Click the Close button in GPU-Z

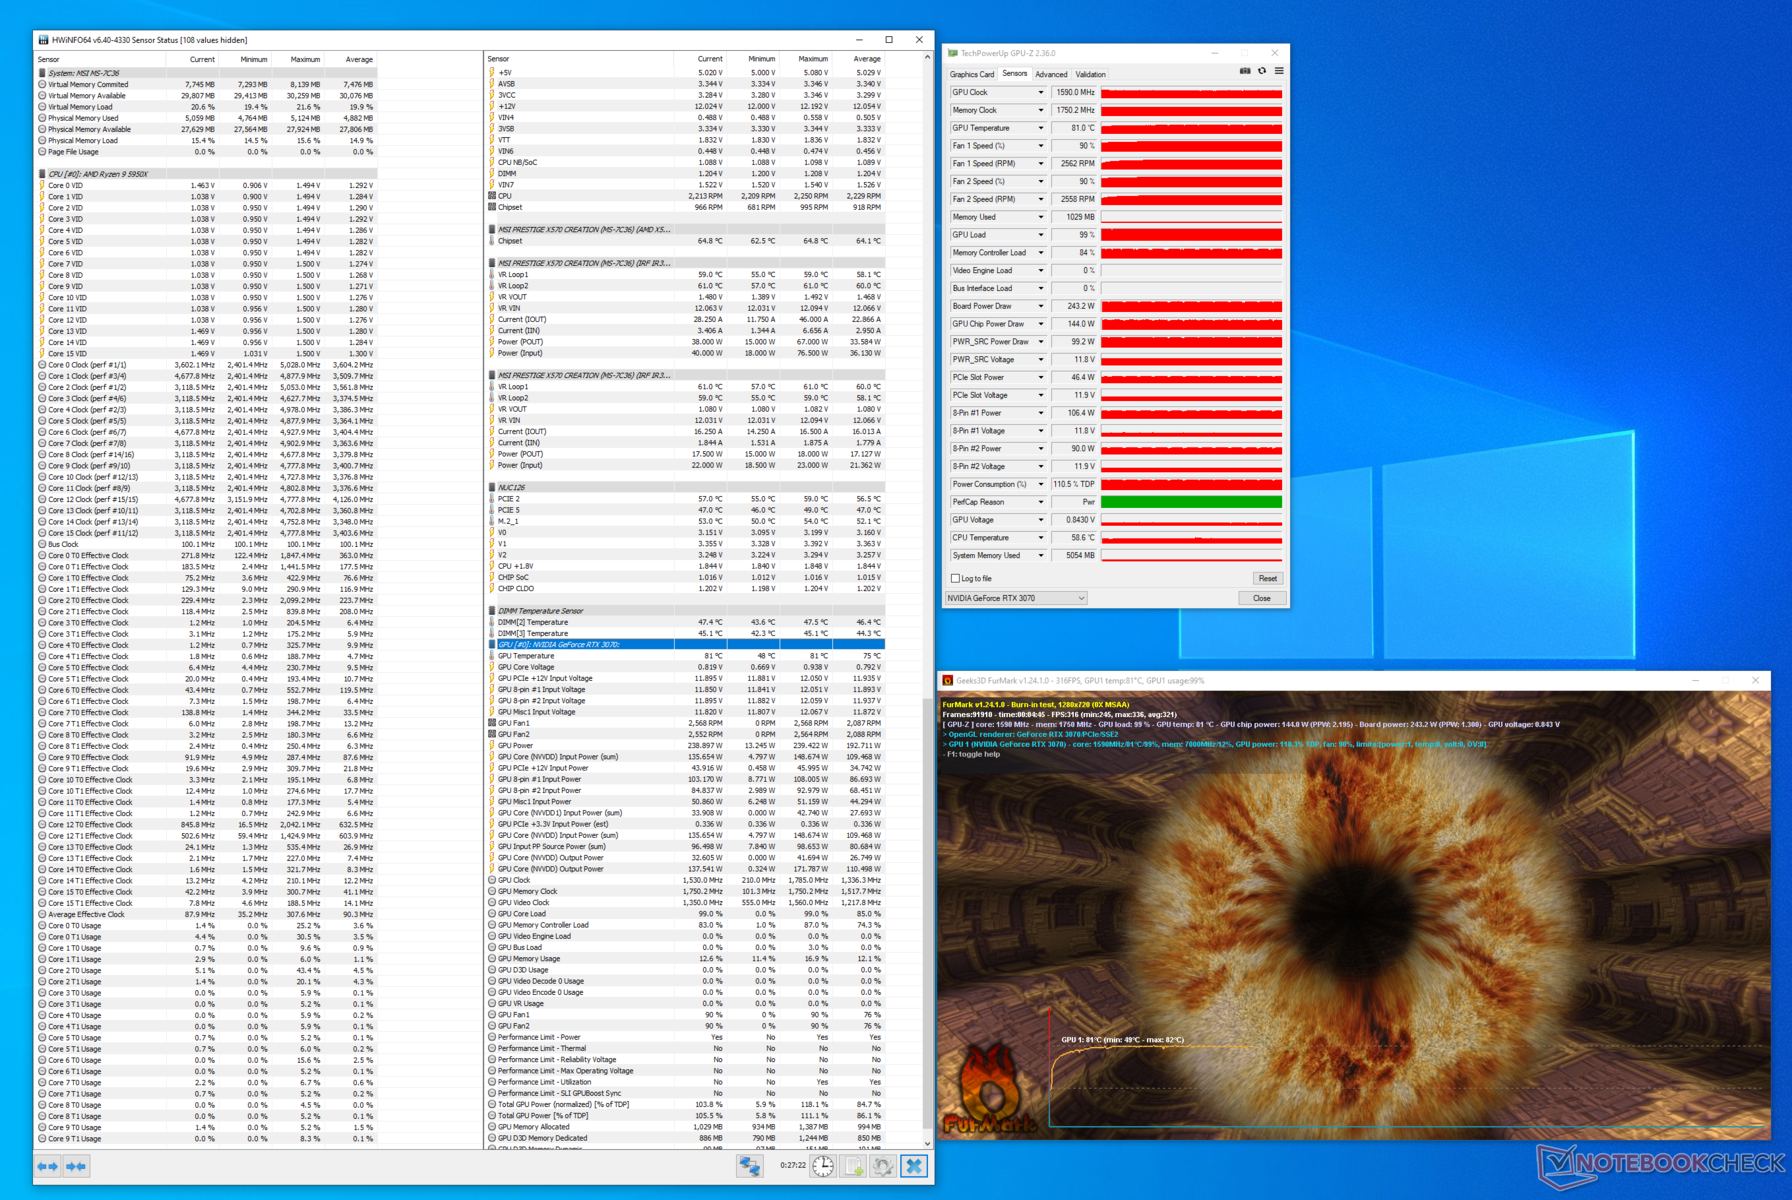1261,598
